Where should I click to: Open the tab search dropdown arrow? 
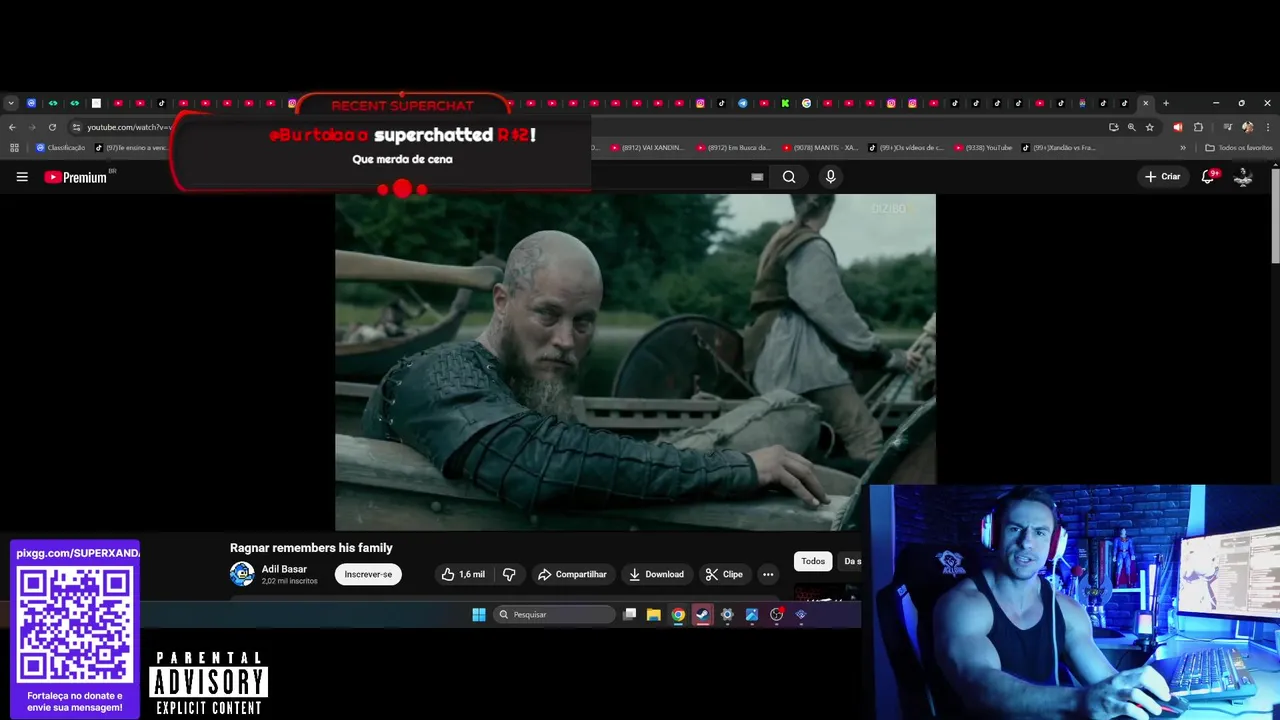11,103
